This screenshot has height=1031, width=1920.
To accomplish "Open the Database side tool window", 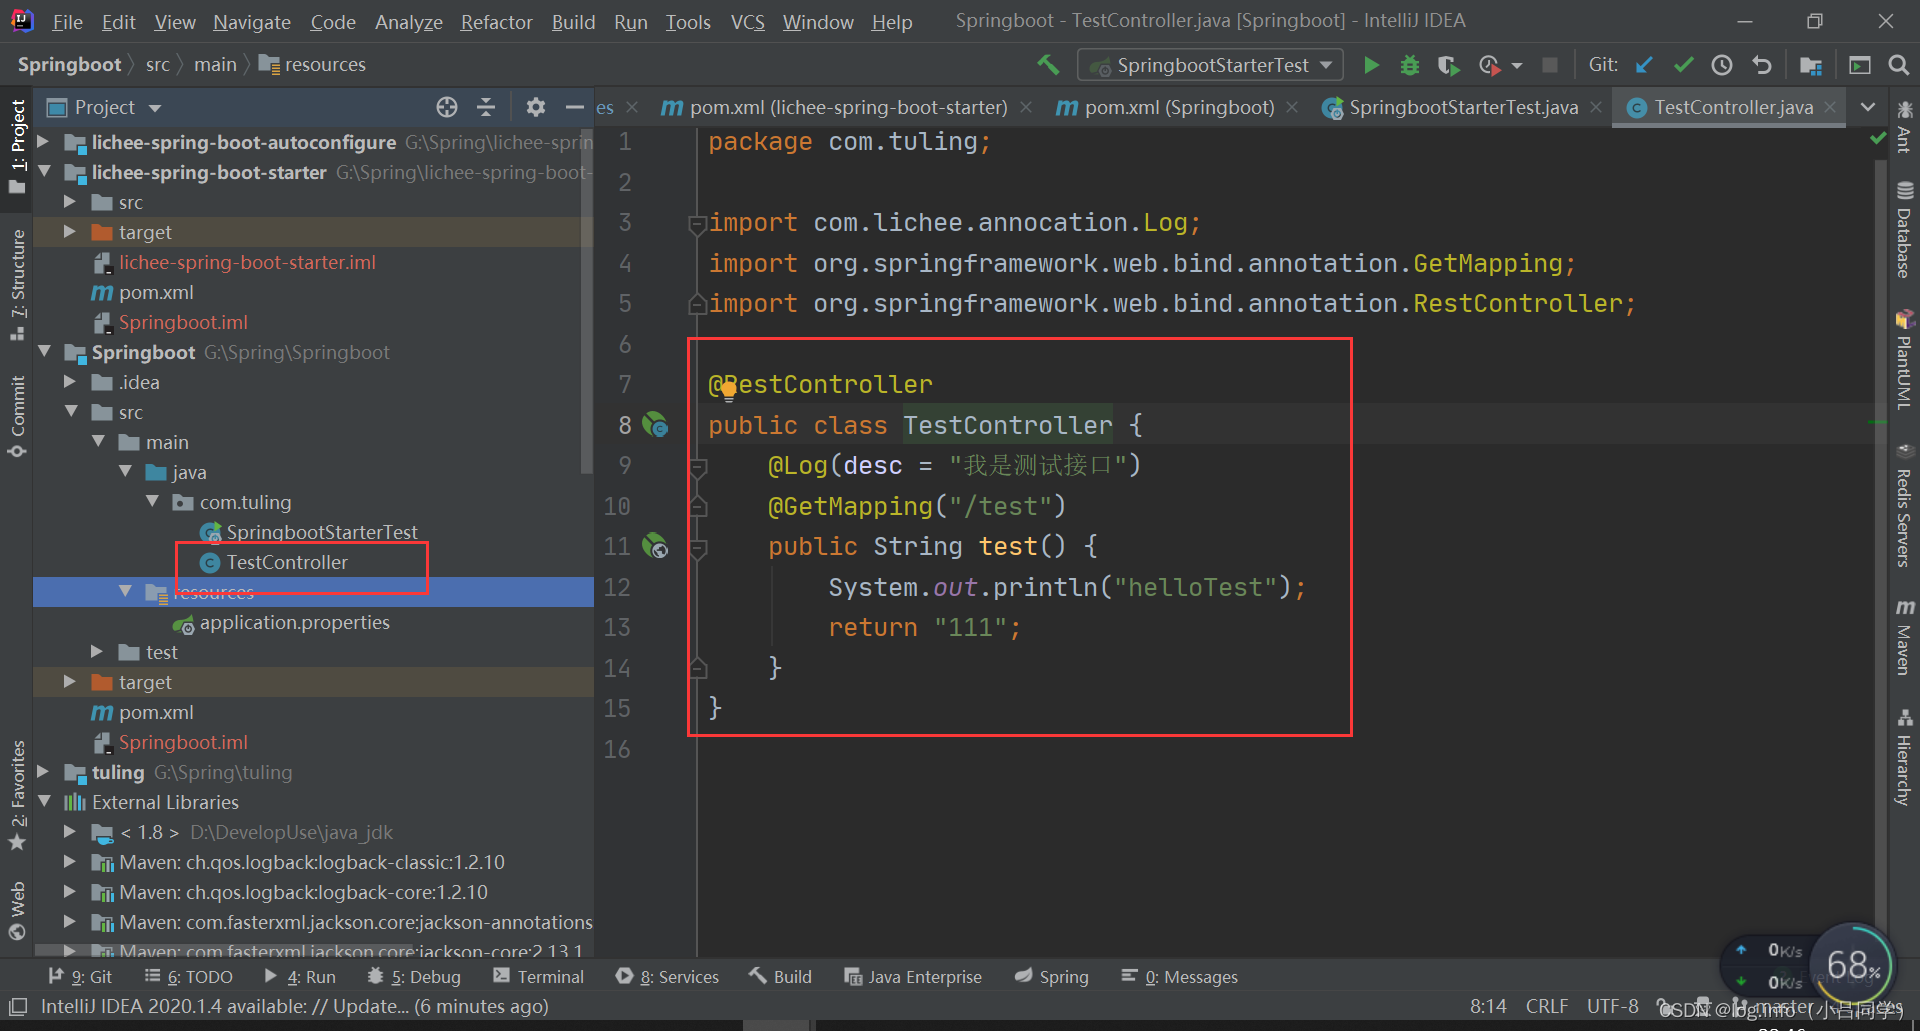I will [x=1904, y=232].
